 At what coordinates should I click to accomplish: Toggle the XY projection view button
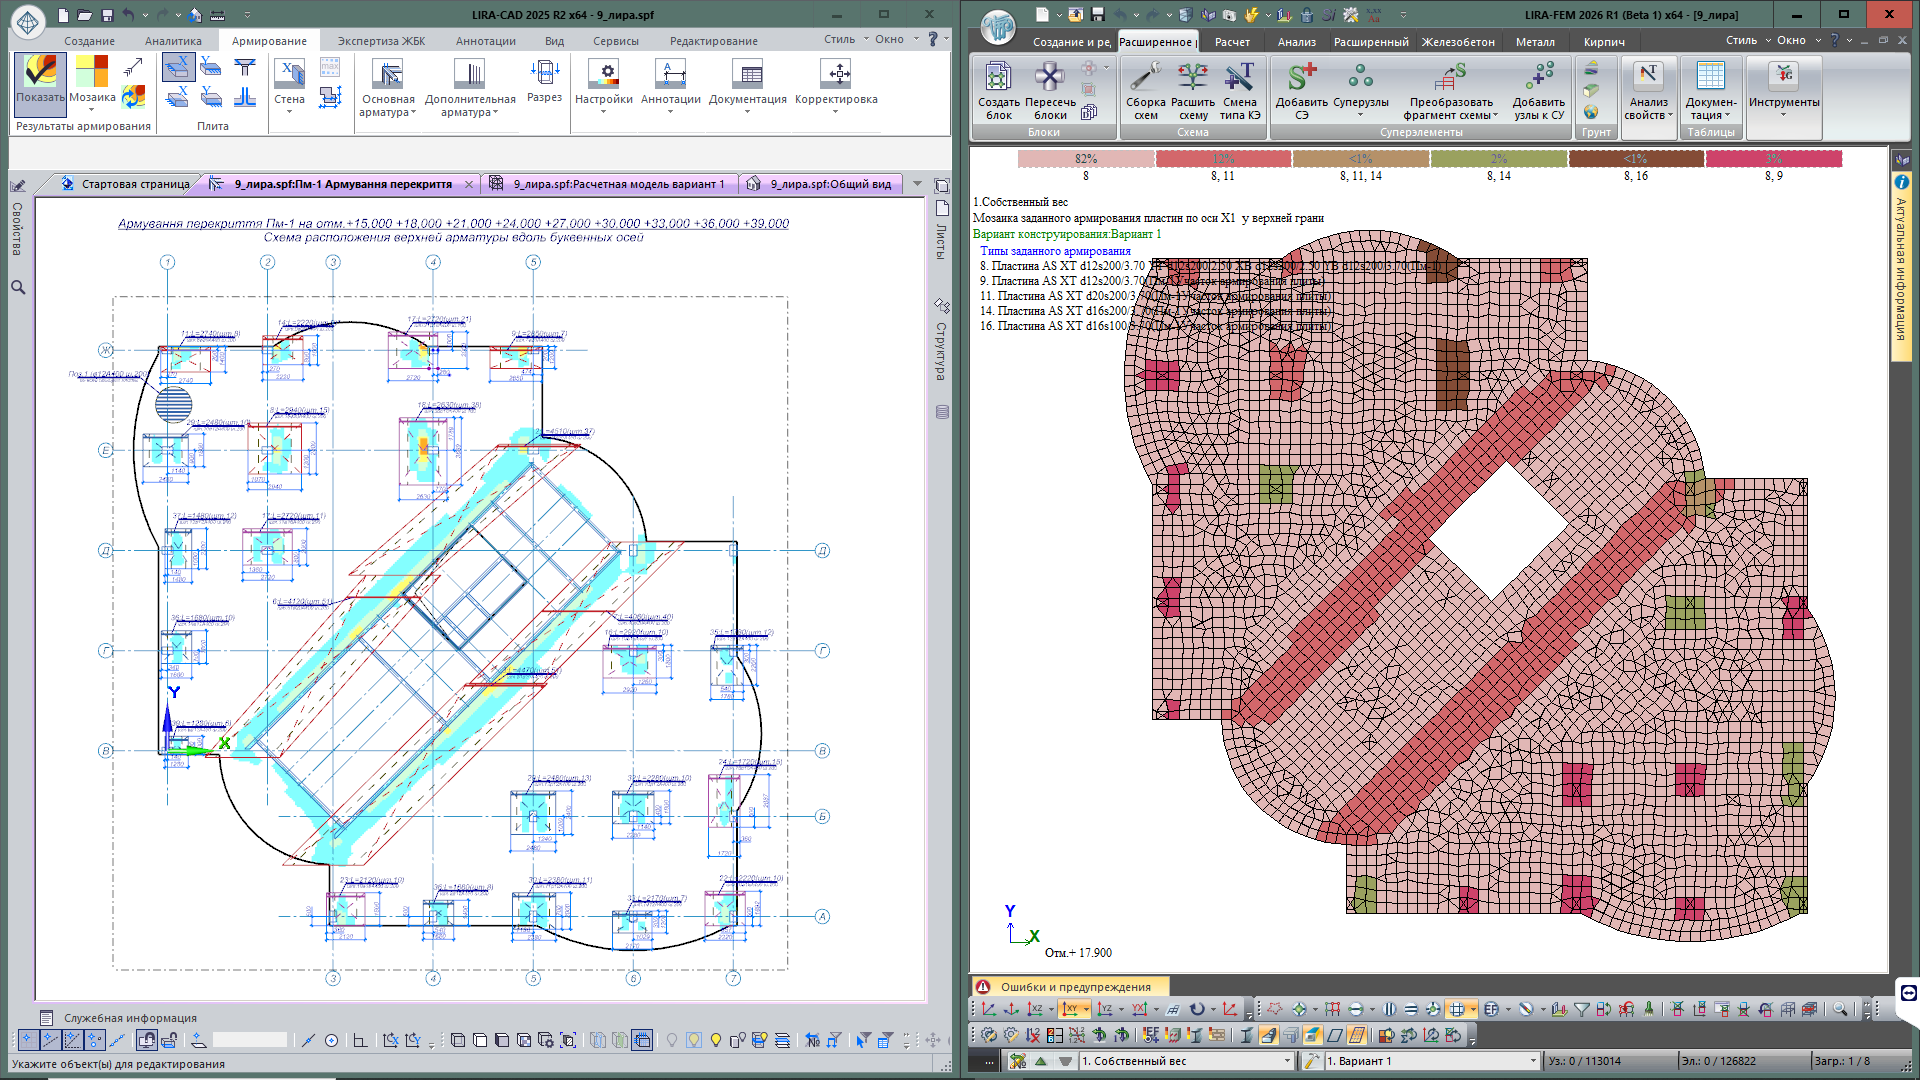(1071, 1009)
